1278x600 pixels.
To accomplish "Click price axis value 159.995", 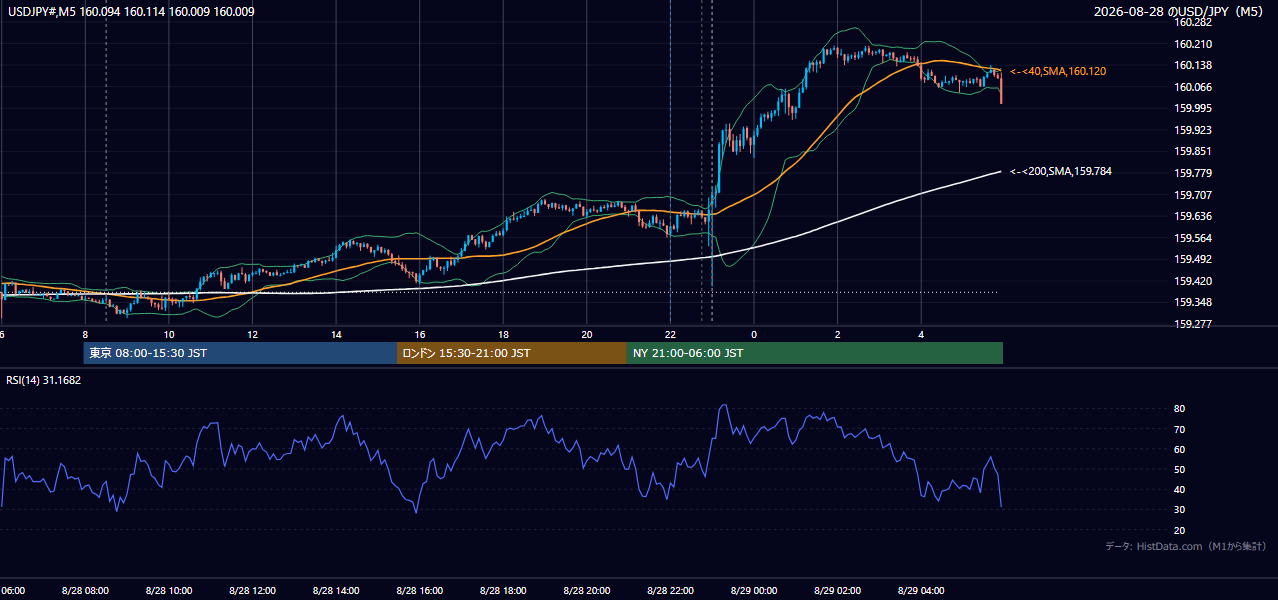I will [x=1192, y=108].
